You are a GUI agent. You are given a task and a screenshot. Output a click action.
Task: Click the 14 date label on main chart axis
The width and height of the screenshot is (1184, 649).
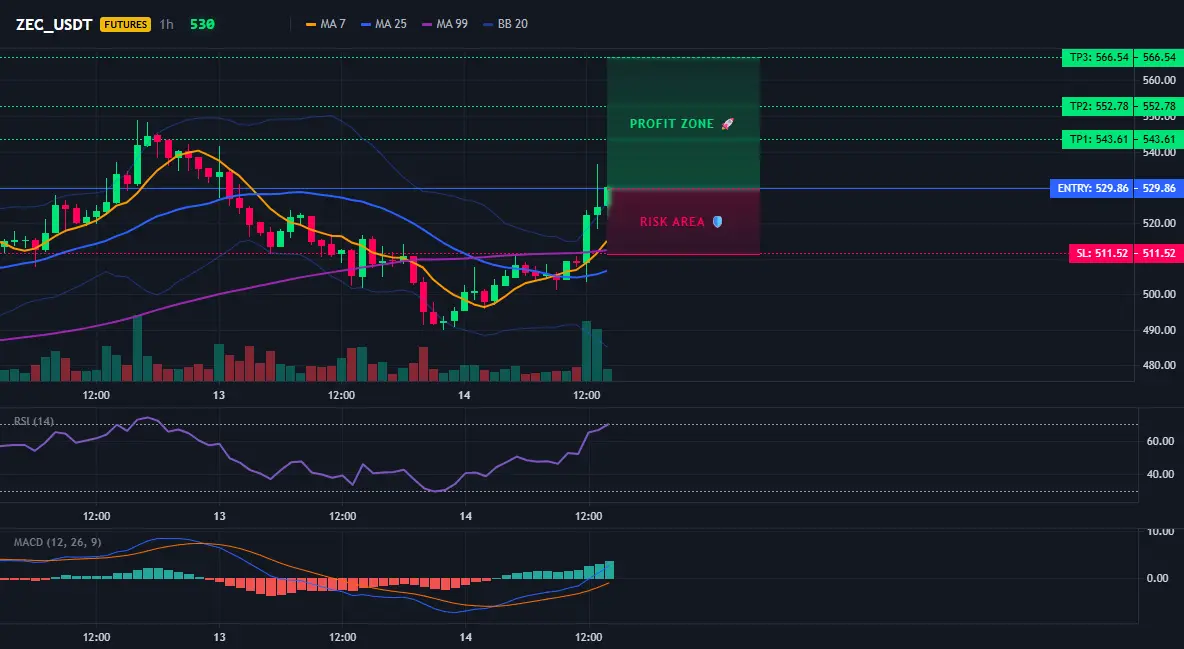click(x=464, y=395)
